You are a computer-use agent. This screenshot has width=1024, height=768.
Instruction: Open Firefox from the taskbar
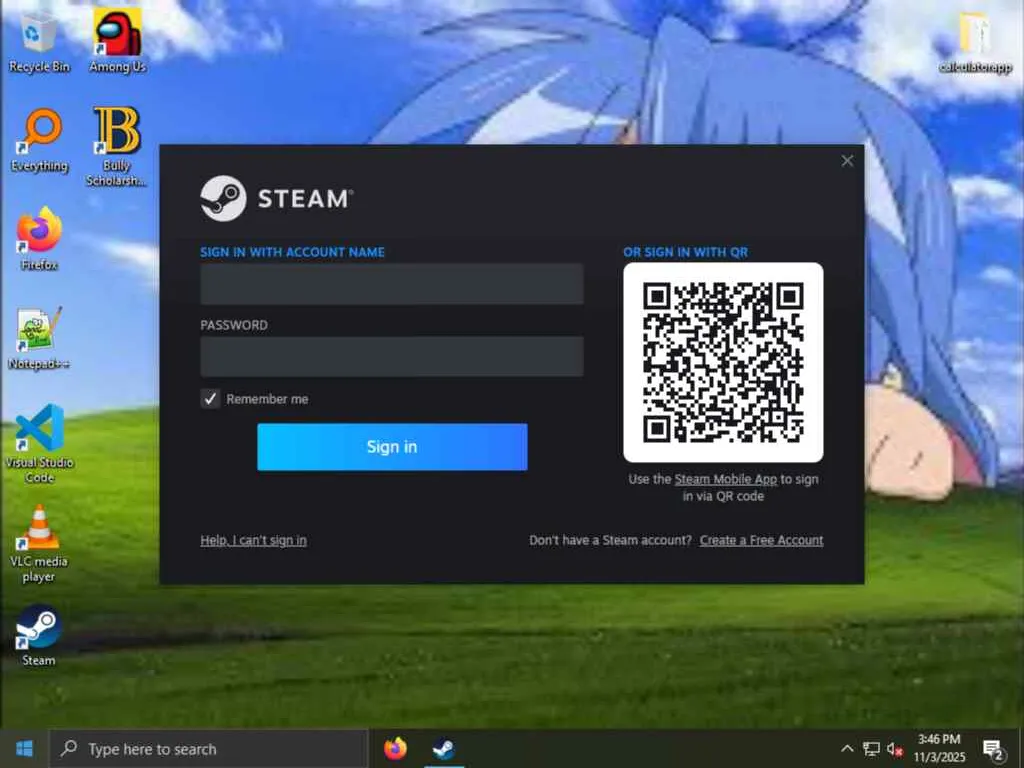tap(395, 748)
